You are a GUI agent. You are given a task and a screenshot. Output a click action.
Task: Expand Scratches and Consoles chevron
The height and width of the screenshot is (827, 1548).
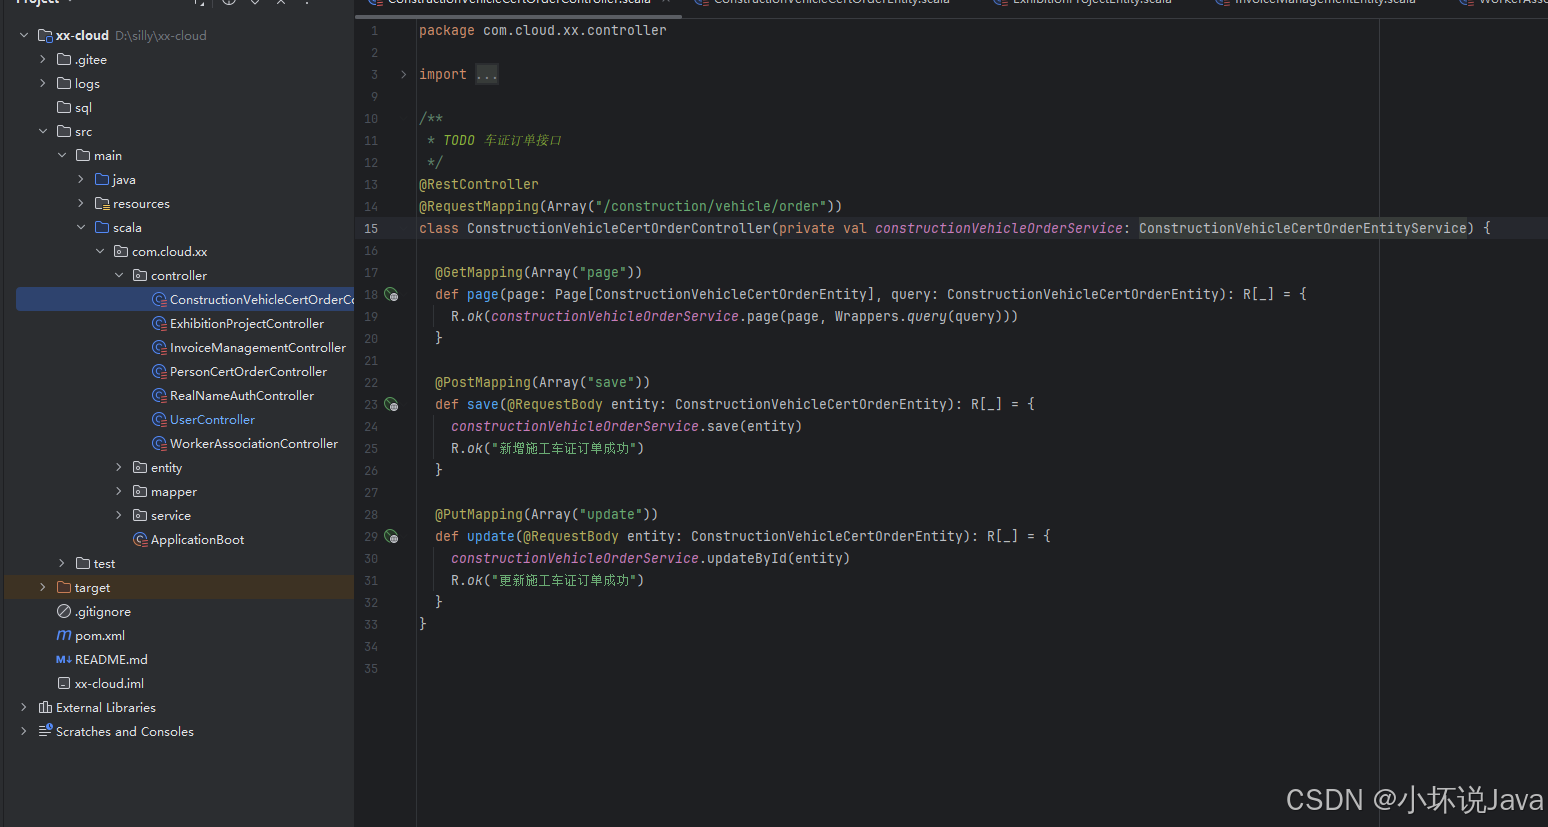click(x=24, y=731)
